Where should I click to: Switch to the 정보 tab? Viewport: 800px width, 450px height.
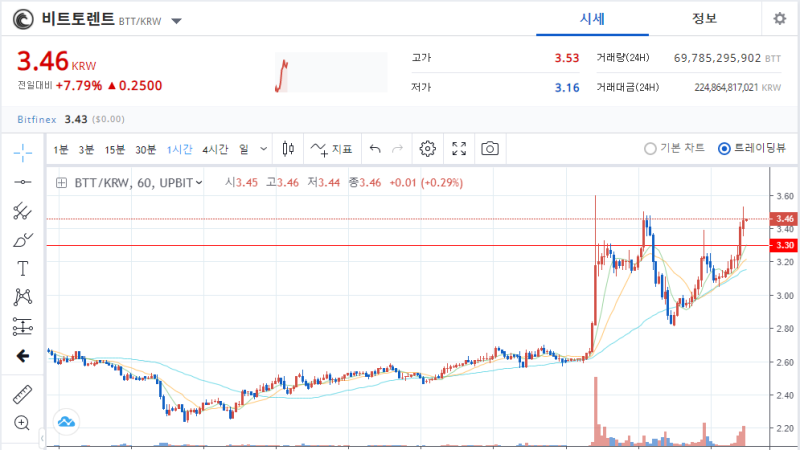pyautogui.click(x=705, y=19)
